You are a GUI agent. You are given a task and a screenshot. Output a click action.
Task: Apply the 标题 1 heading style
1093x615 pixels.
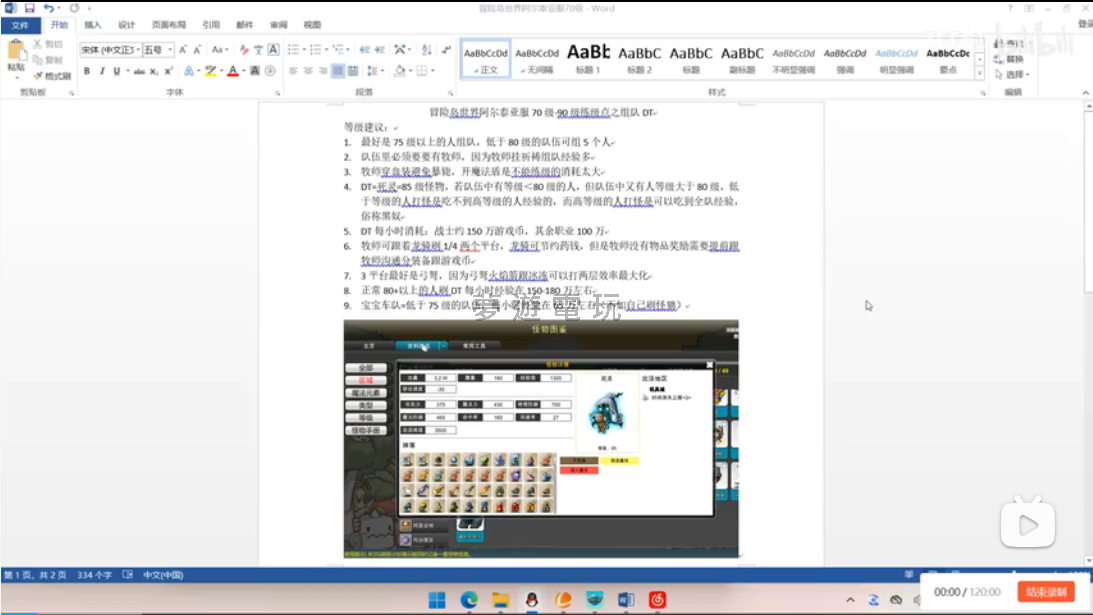click(588, 59)
